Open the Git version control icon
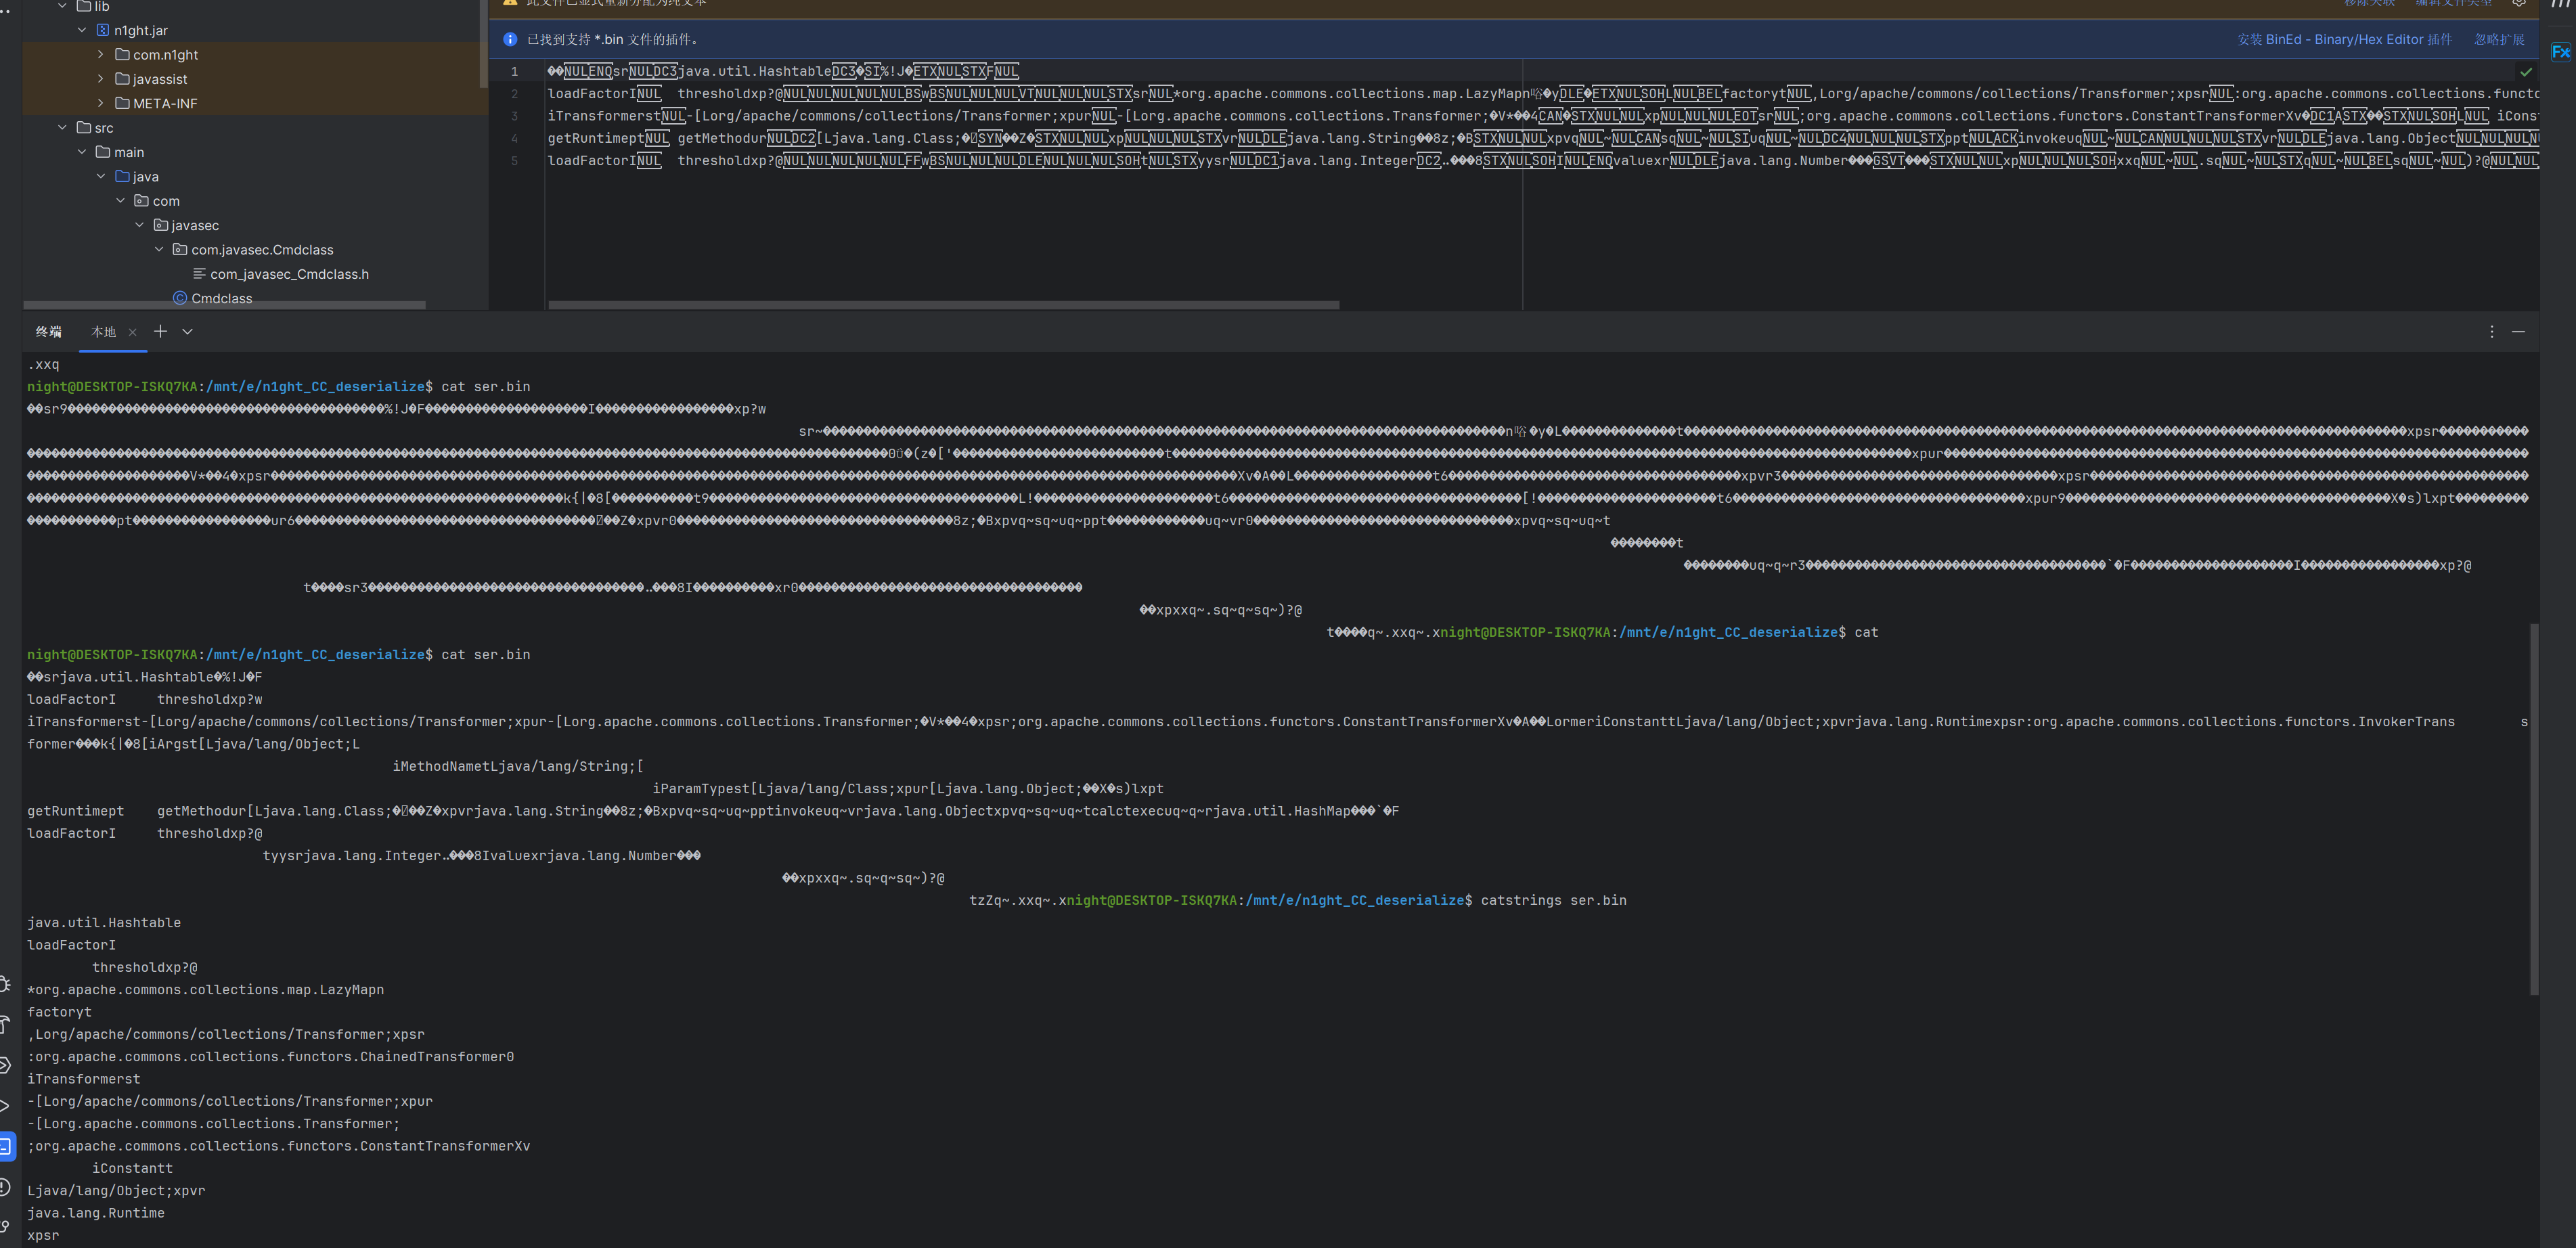The width and height of the screenshot is (2576, 1248). [x=5, y=1227]
